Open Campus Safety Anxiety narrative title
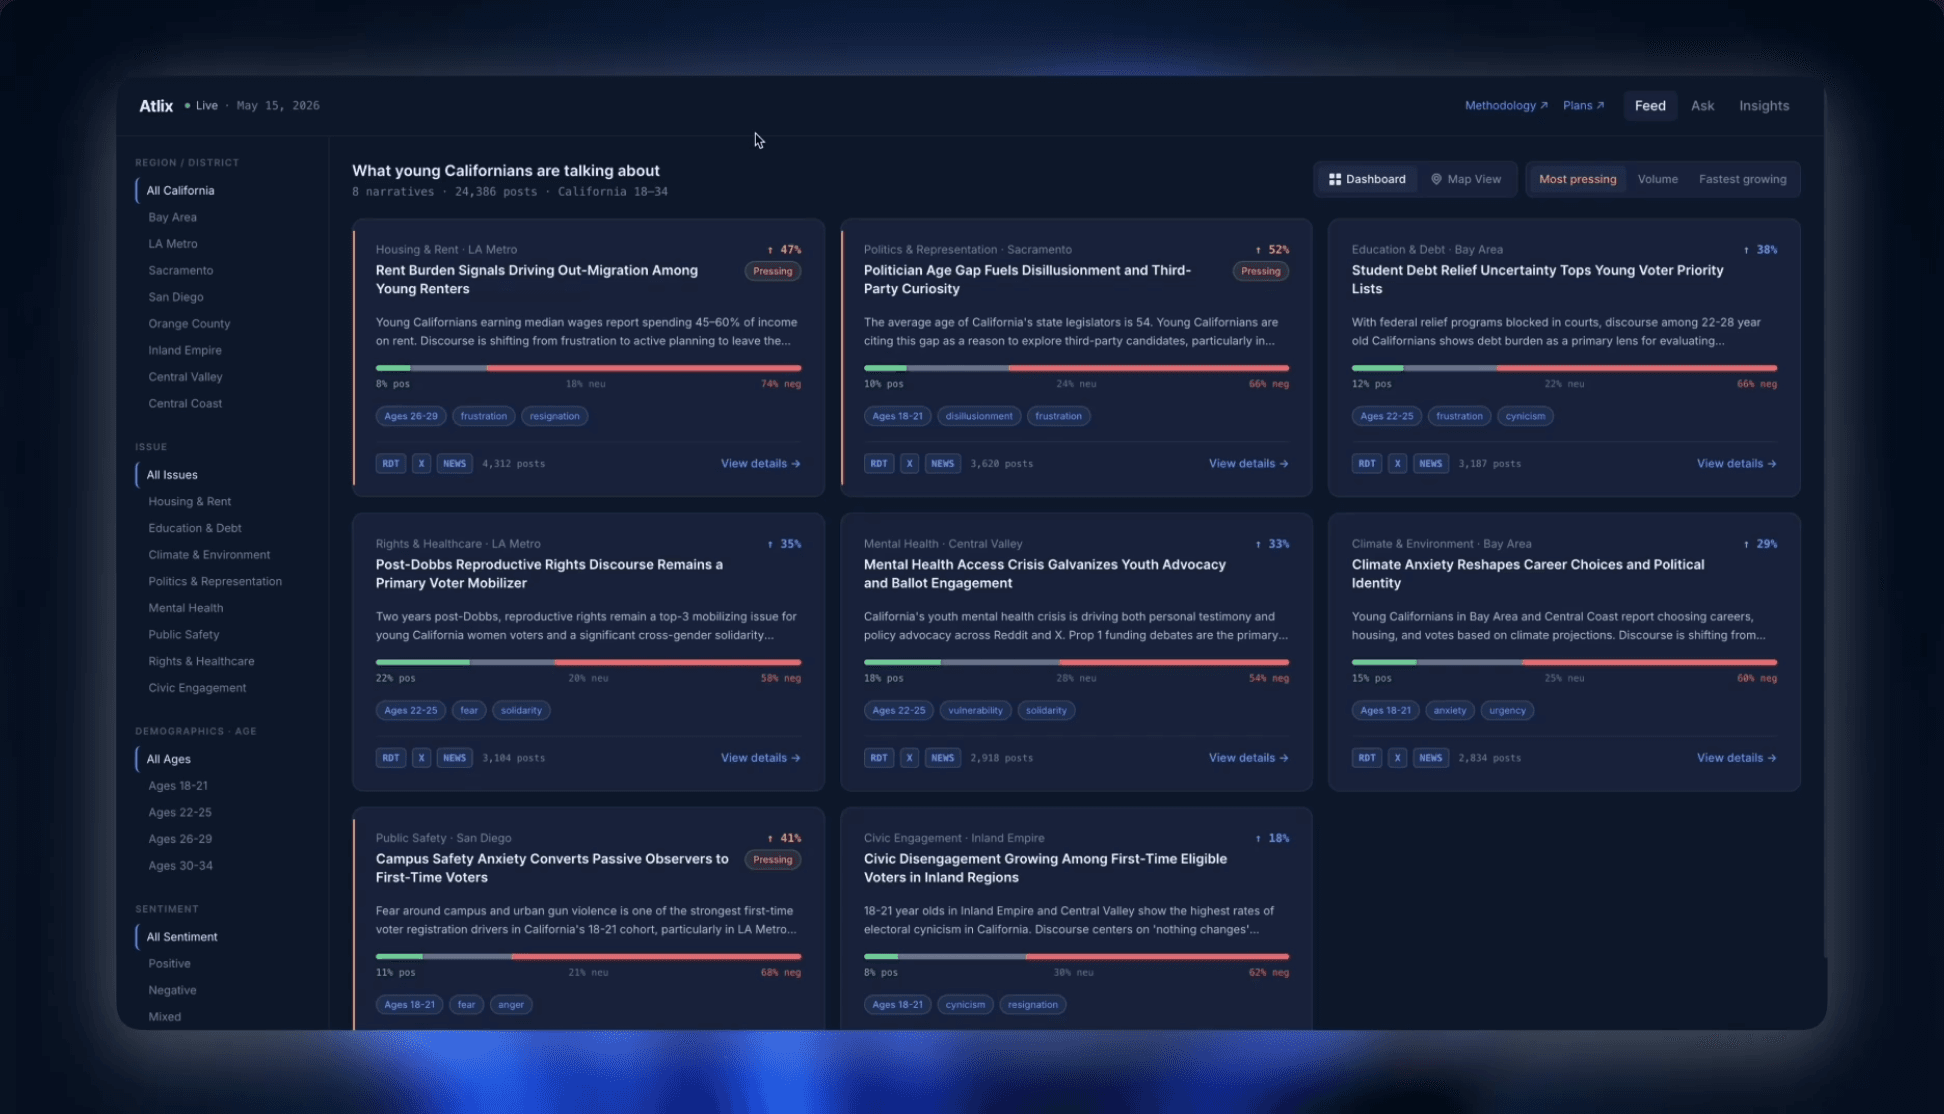The image size is (1944, 1114). tap(552, 868)
